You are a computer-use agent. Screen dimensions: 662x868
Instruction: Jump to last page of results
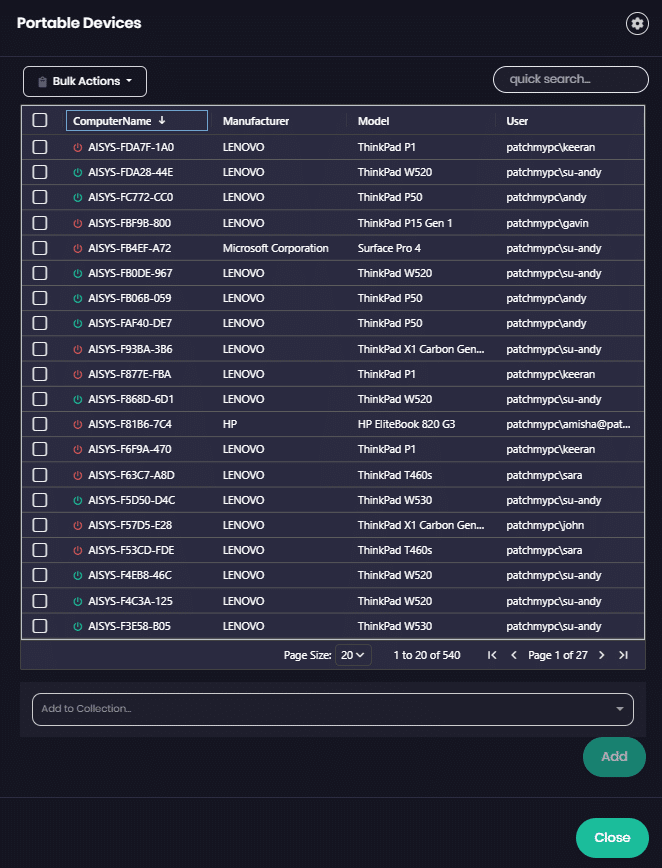pyautogui.click(x=623, y=655)
